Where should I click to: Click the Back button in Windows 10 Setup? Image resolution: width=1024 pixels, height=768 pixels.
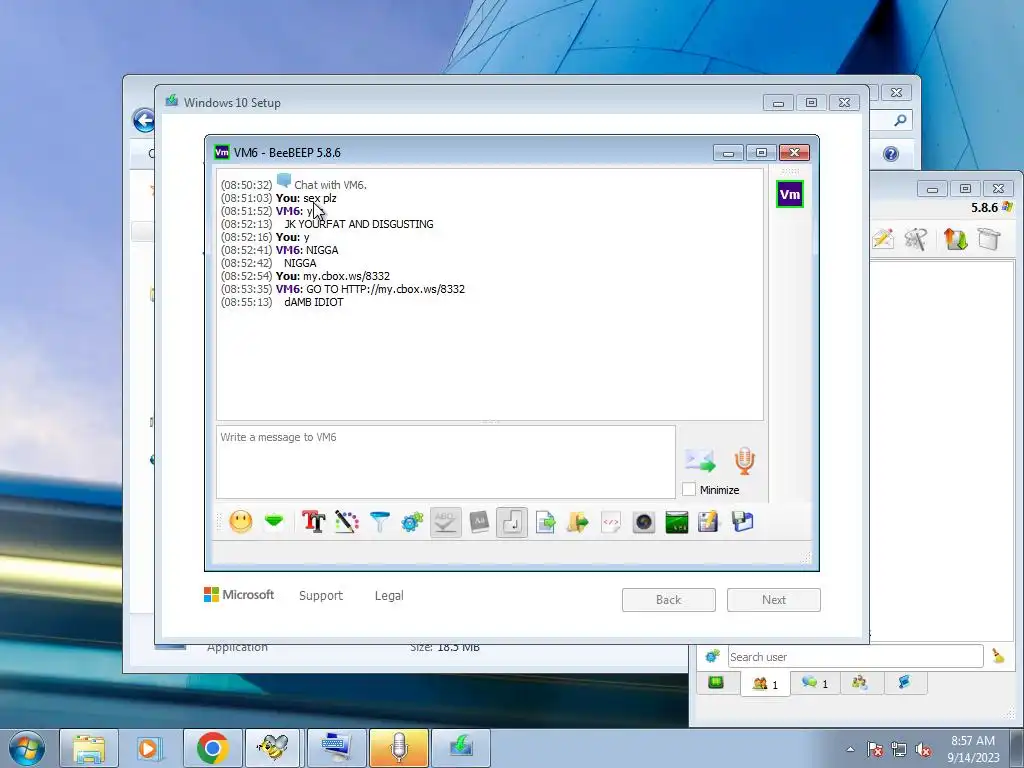[669, 600]
